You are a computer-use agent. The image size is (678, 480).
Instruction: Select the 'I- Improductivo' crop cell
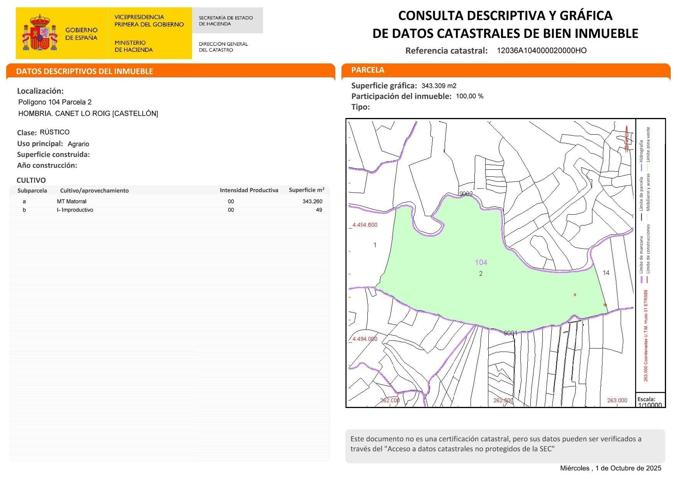click(x=75, y=210)
